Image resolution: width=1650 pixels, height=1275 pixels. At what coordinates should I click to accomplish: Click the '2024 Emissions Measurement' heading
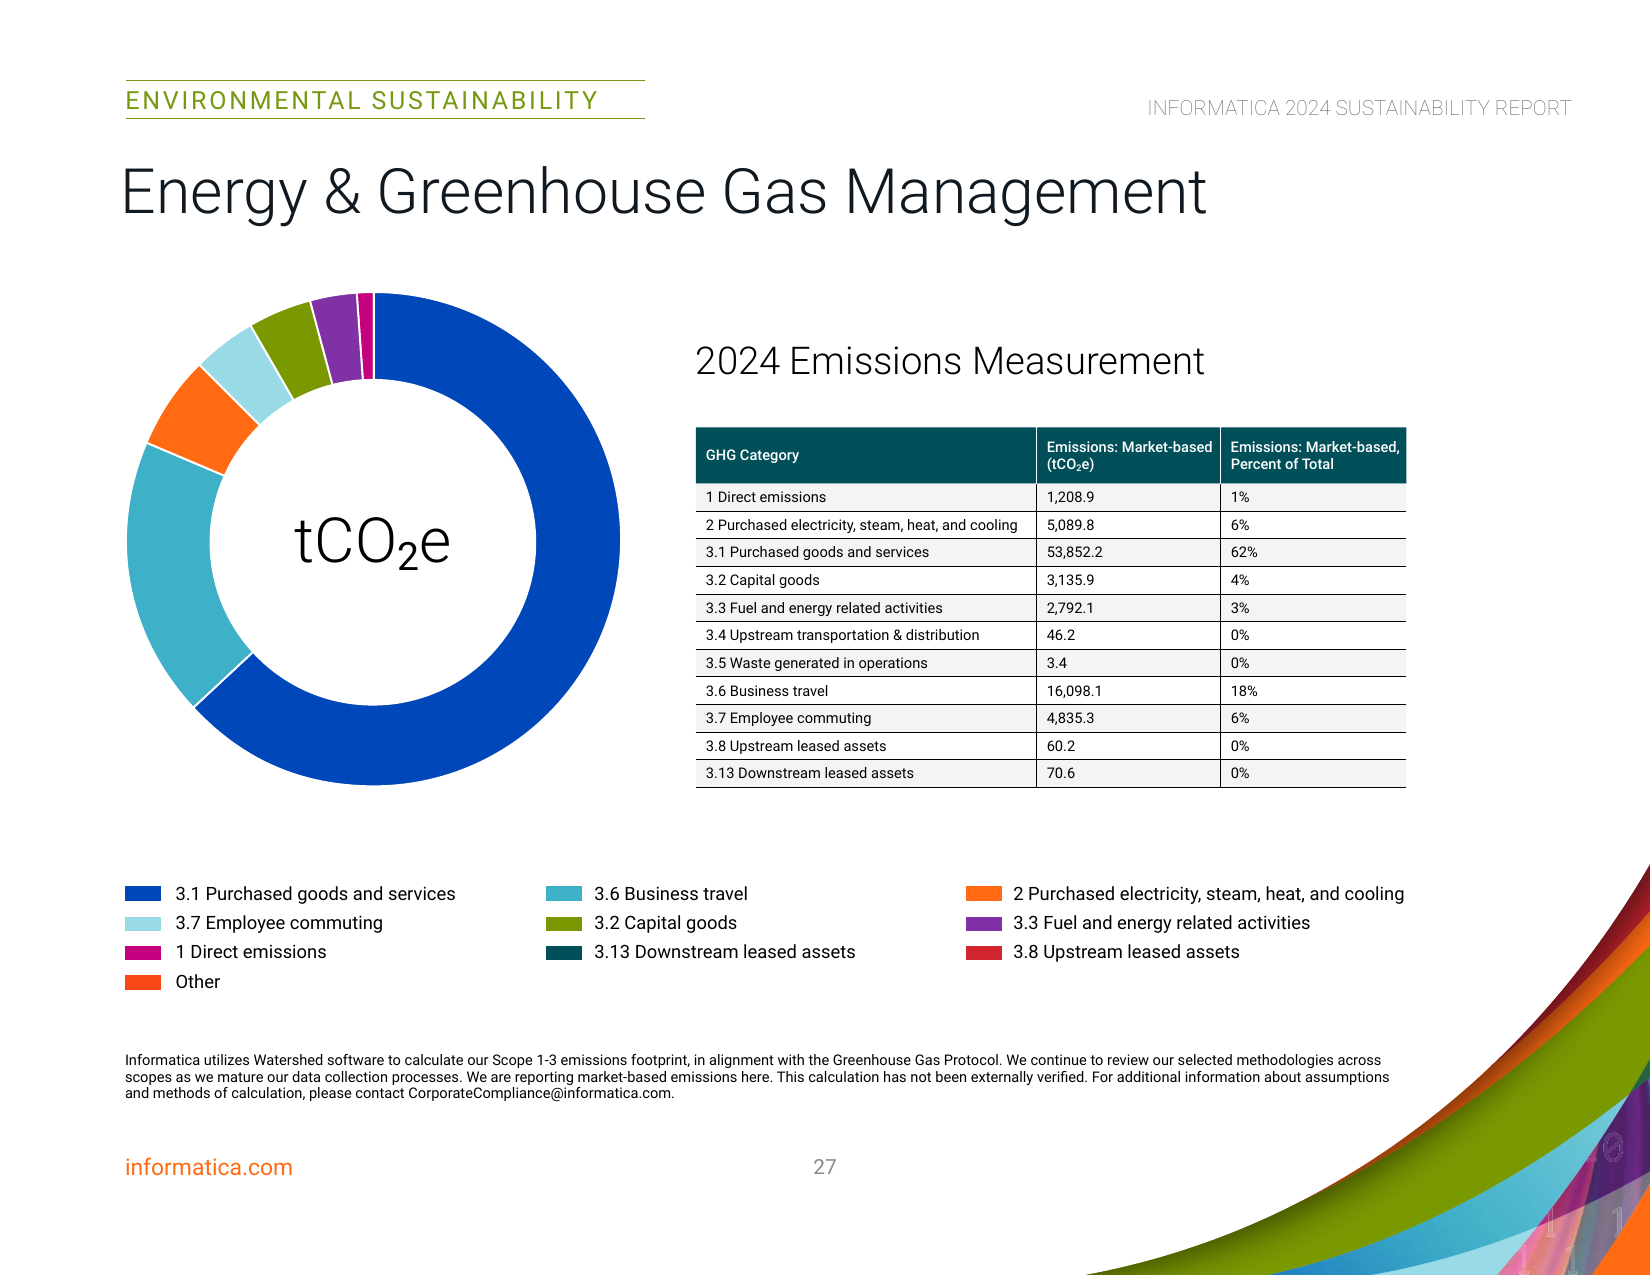[950, 361]
